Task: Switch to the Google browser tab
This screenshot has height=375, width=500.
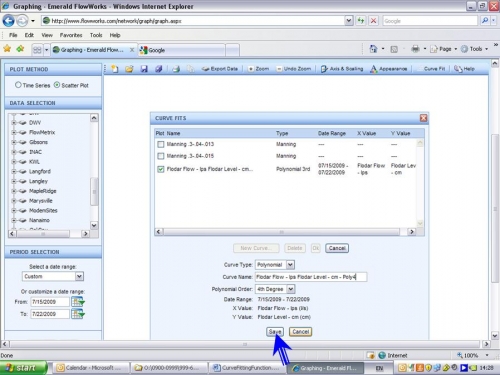Action: [x=182, y=50]
